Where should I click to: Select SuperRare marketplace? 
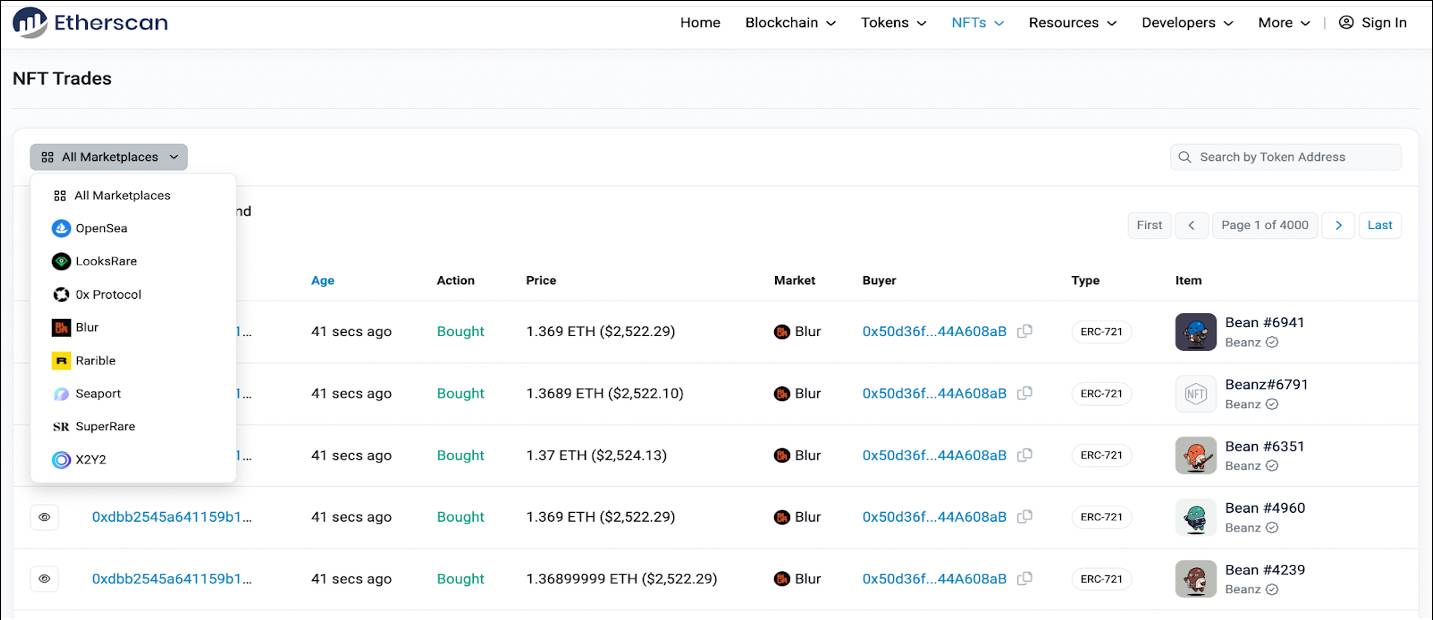click(x=133, y=427)
